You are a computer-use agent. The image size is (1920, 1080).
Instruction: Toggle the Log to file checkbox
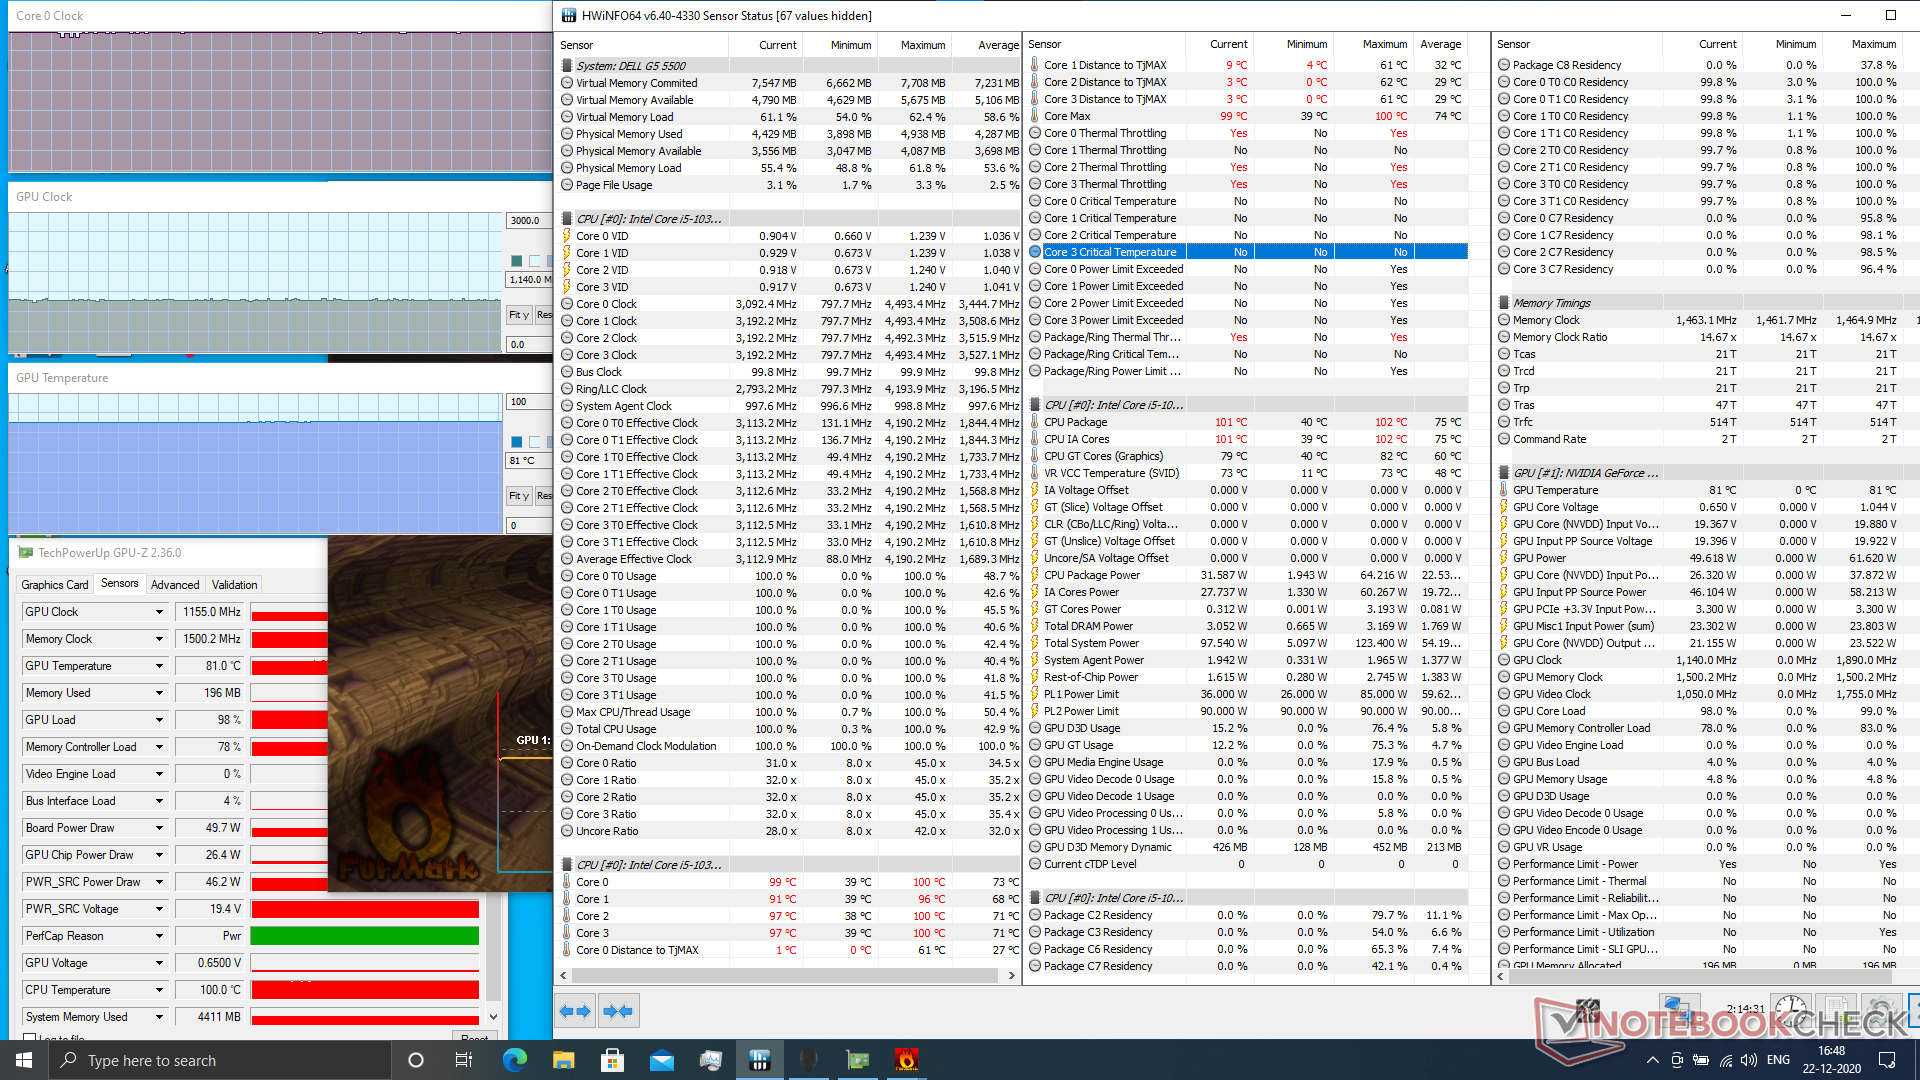point(30,1039)
